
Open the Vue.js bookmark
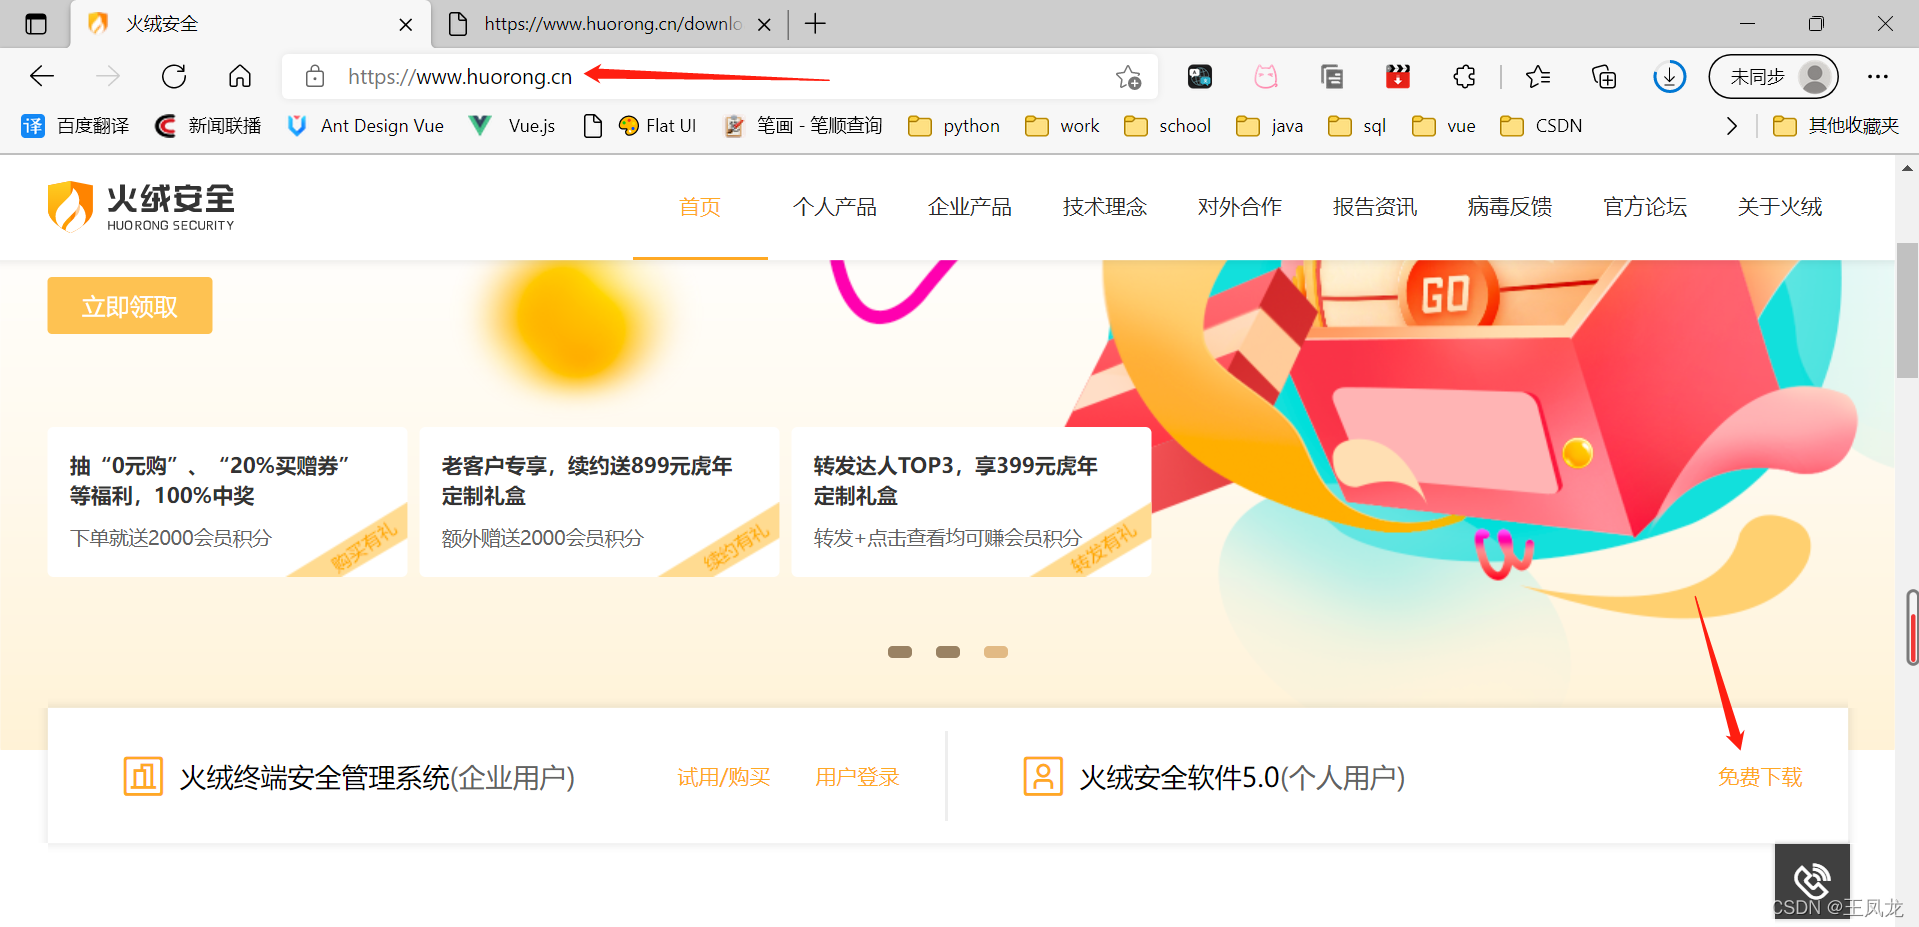click(x=512, y=126)
